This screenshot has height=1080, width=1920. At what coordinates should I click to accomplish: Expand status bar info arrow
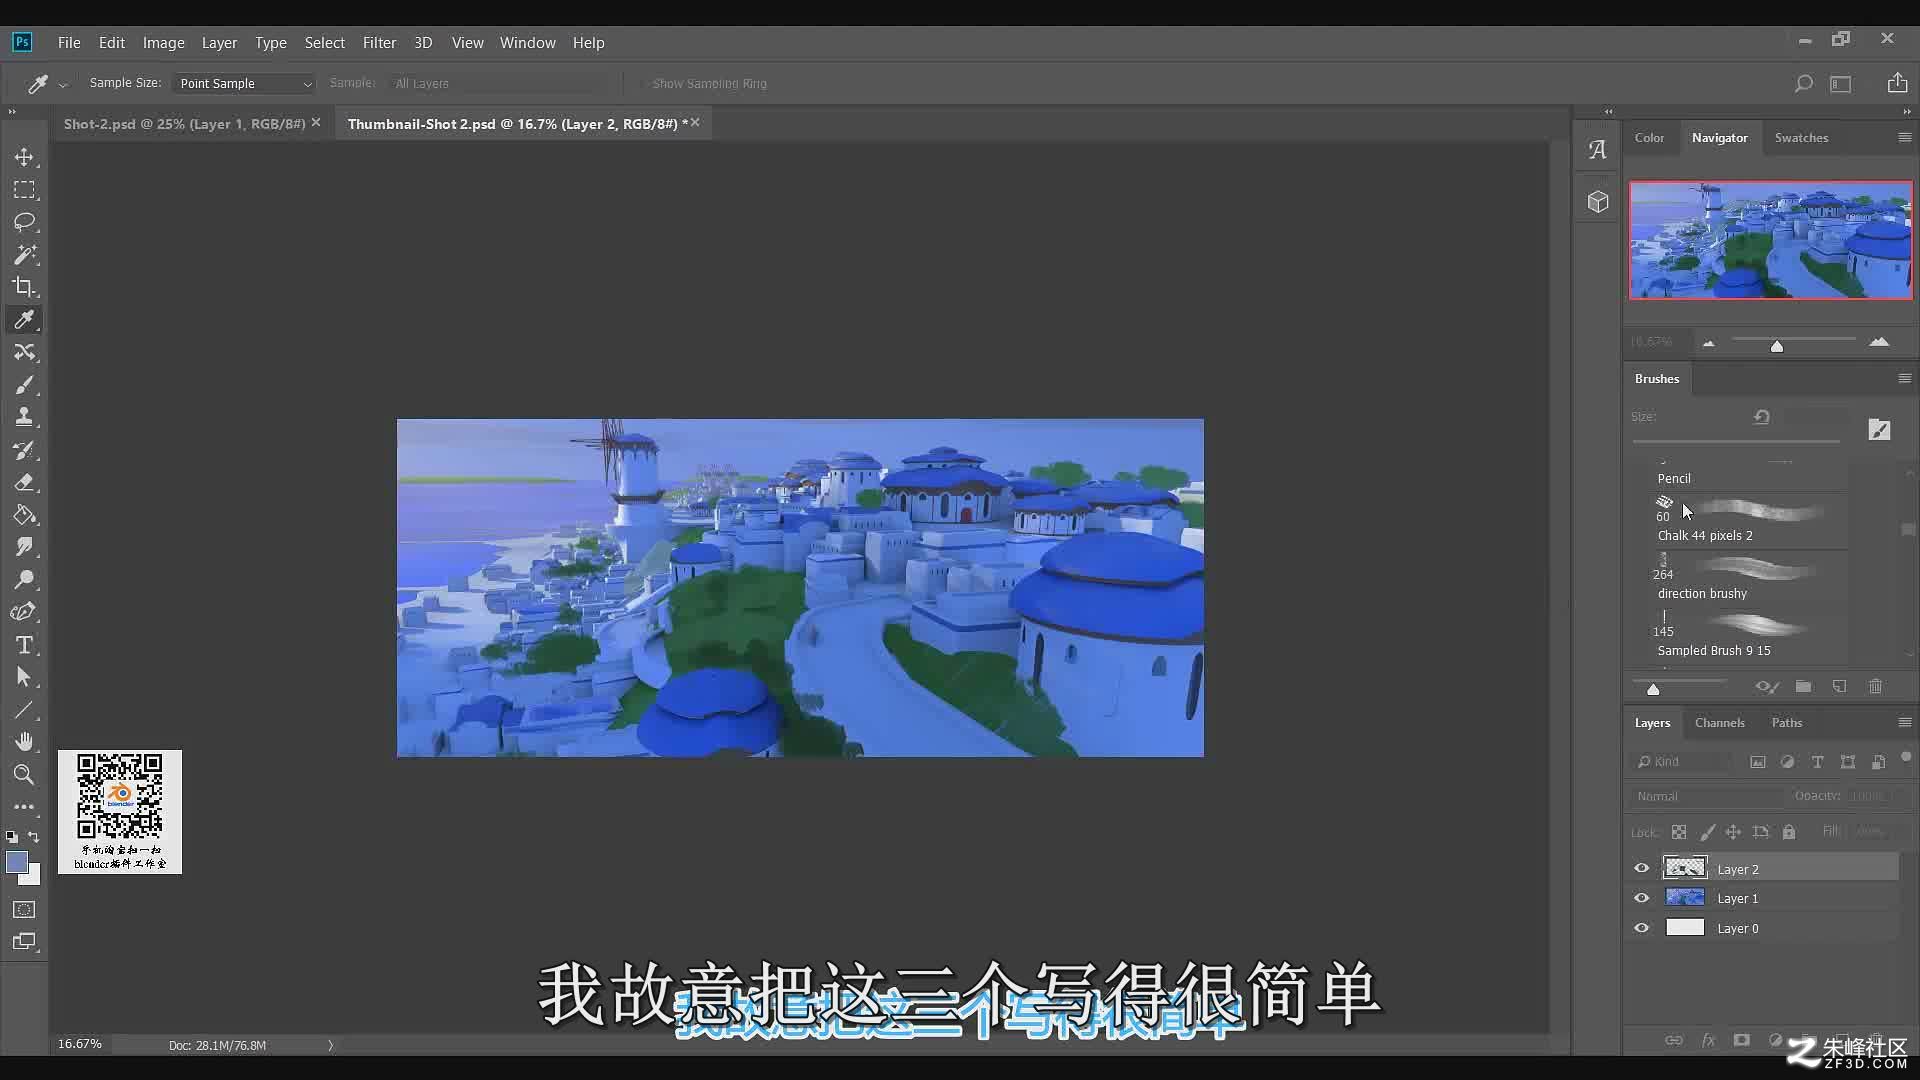pos(330,1045)
